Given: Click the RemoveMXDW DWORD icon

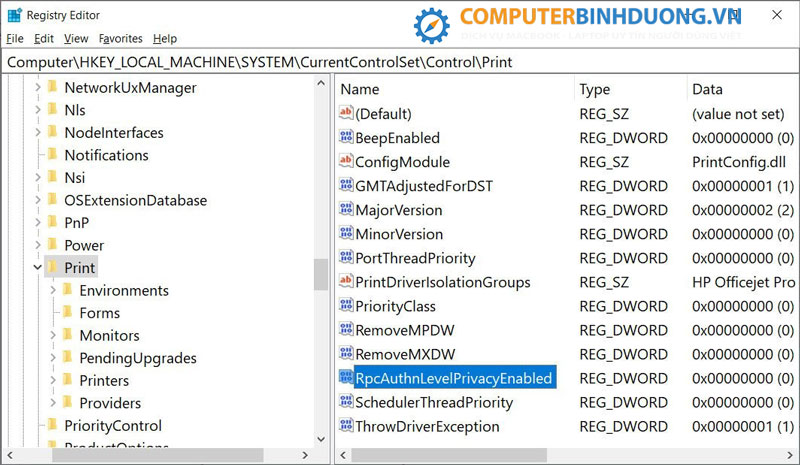Looking at the screenshot, I should coord(346,353).
